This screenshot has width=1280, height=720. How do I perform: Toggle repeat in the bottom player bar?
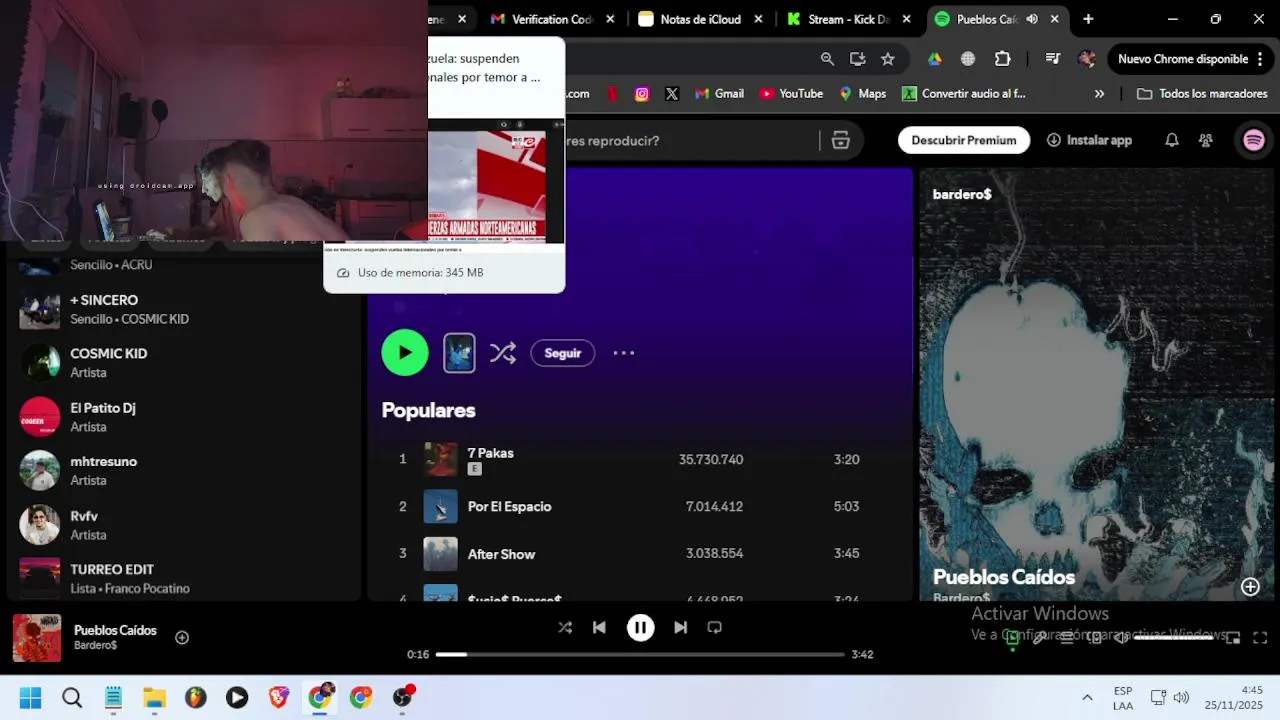point(714,627)
